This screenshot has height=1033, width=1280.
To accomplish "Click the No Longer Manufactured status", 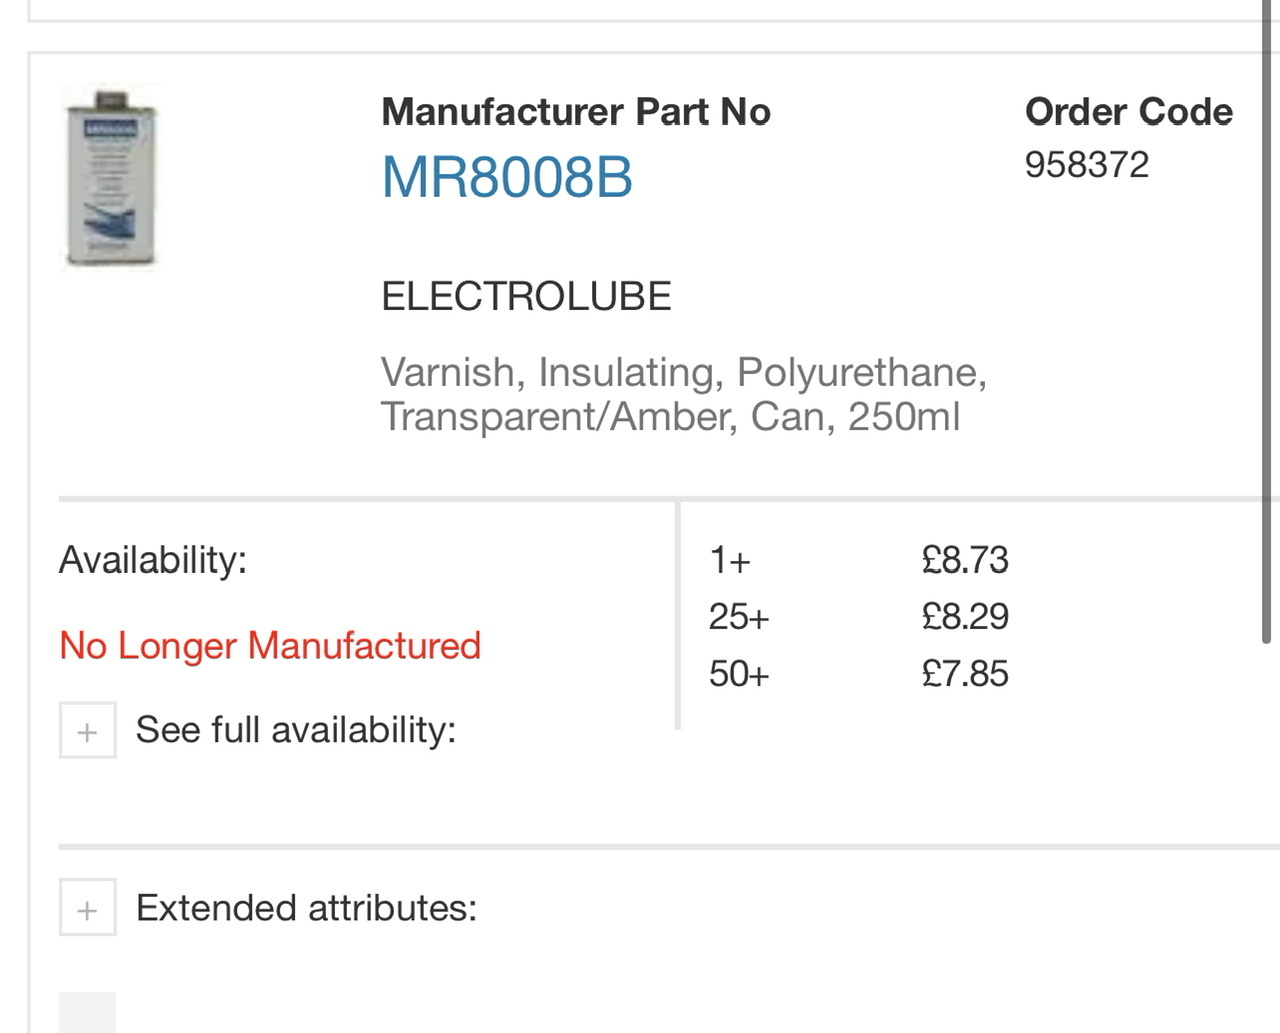I will (x=270, y=646).
